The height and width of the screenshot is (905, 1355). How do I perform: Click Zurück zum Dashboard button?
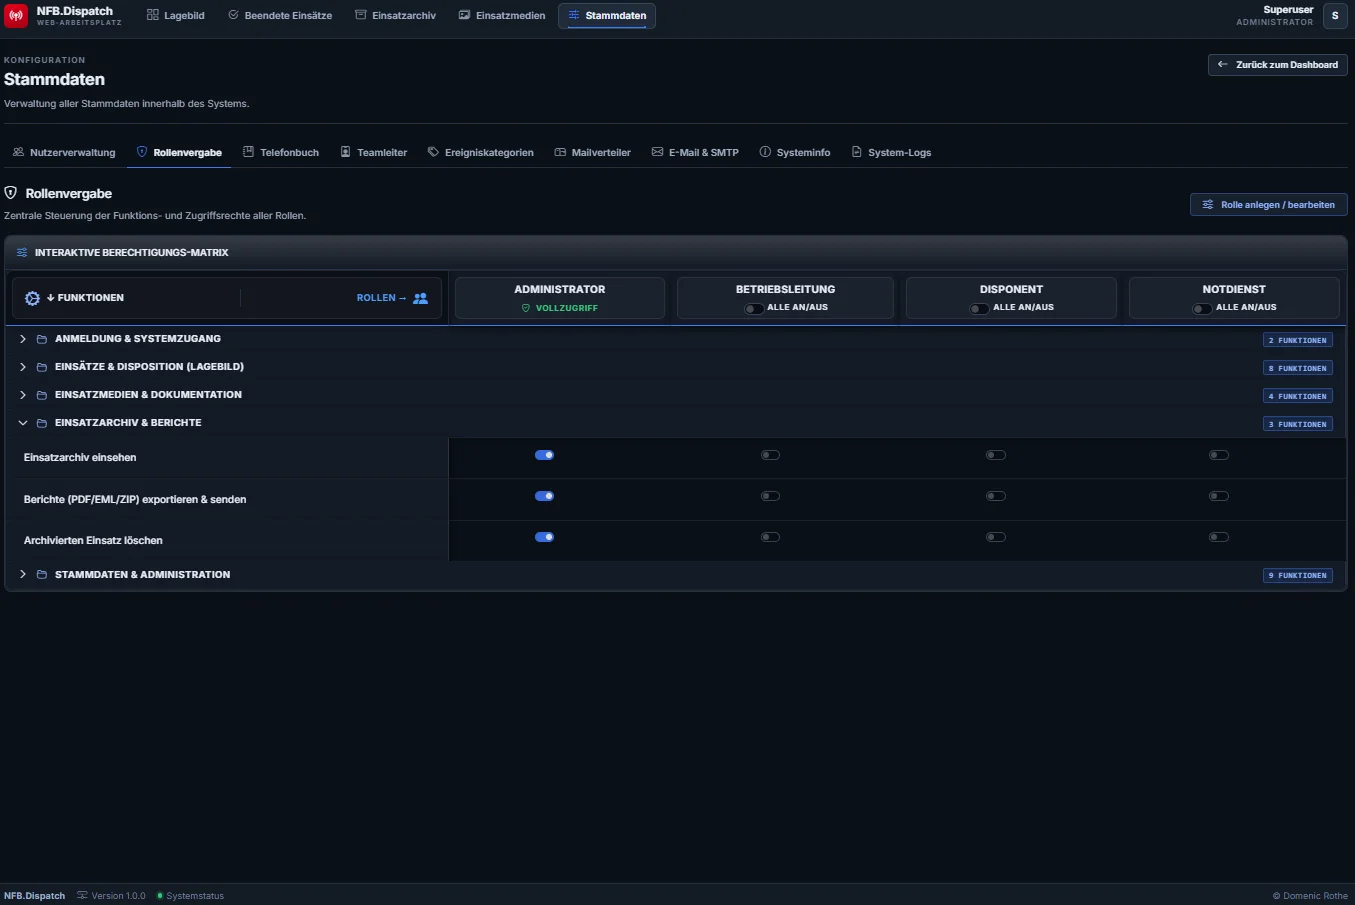tap(1278, 65)
